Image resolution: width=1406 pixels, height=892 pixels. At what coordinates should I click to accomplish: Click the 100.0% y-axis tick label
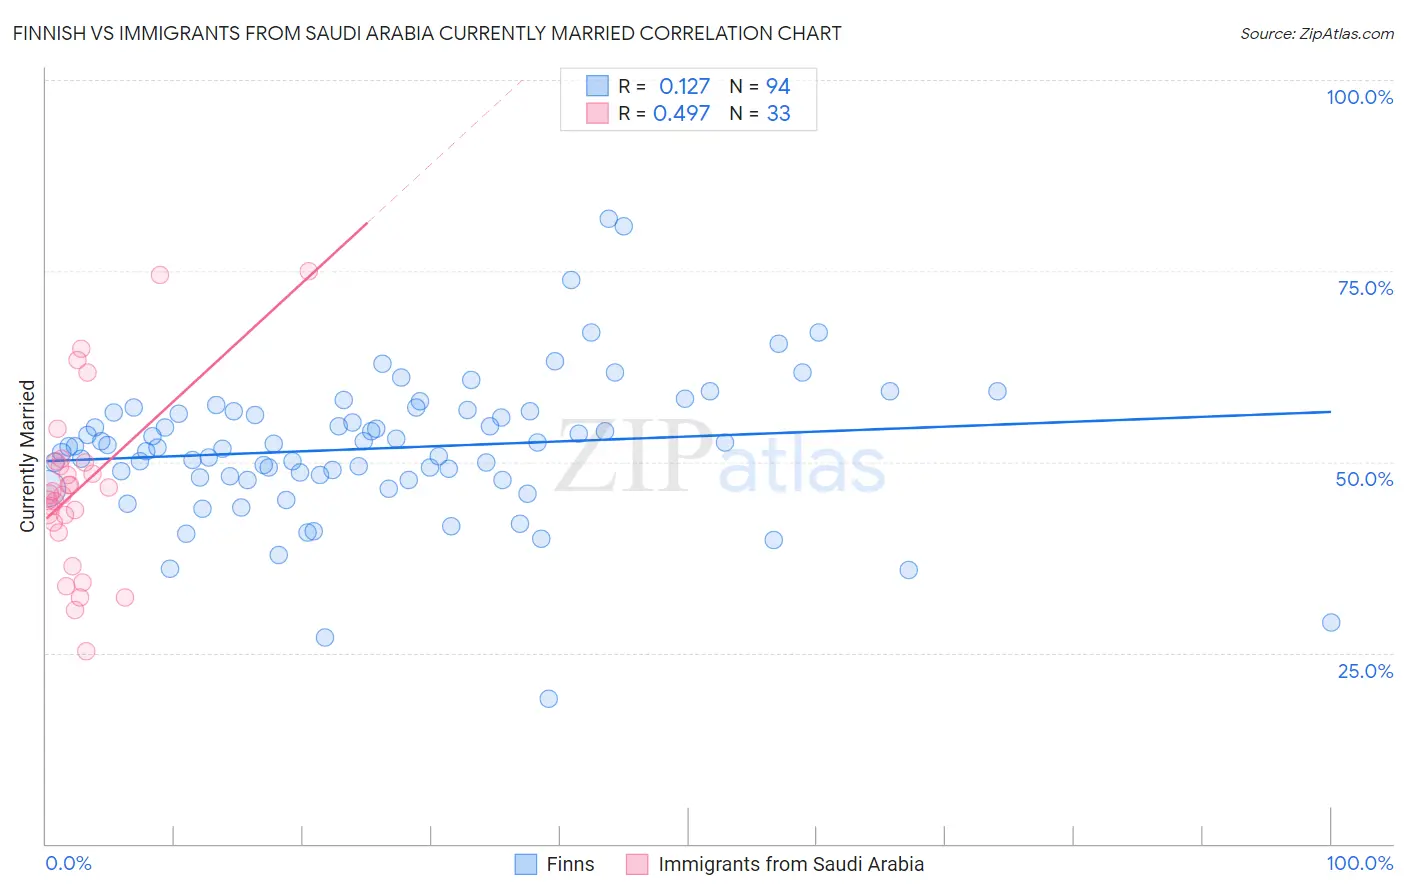[x=1360, y=97]
